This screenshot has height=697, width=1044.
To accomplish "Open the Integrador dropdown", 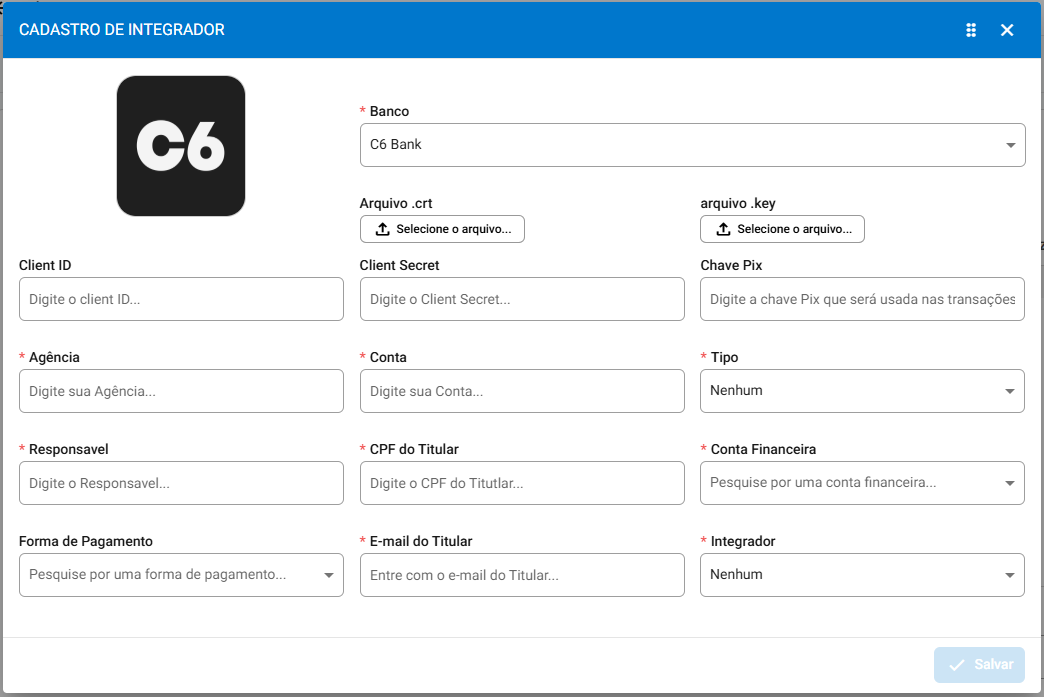I will point(861,575).
